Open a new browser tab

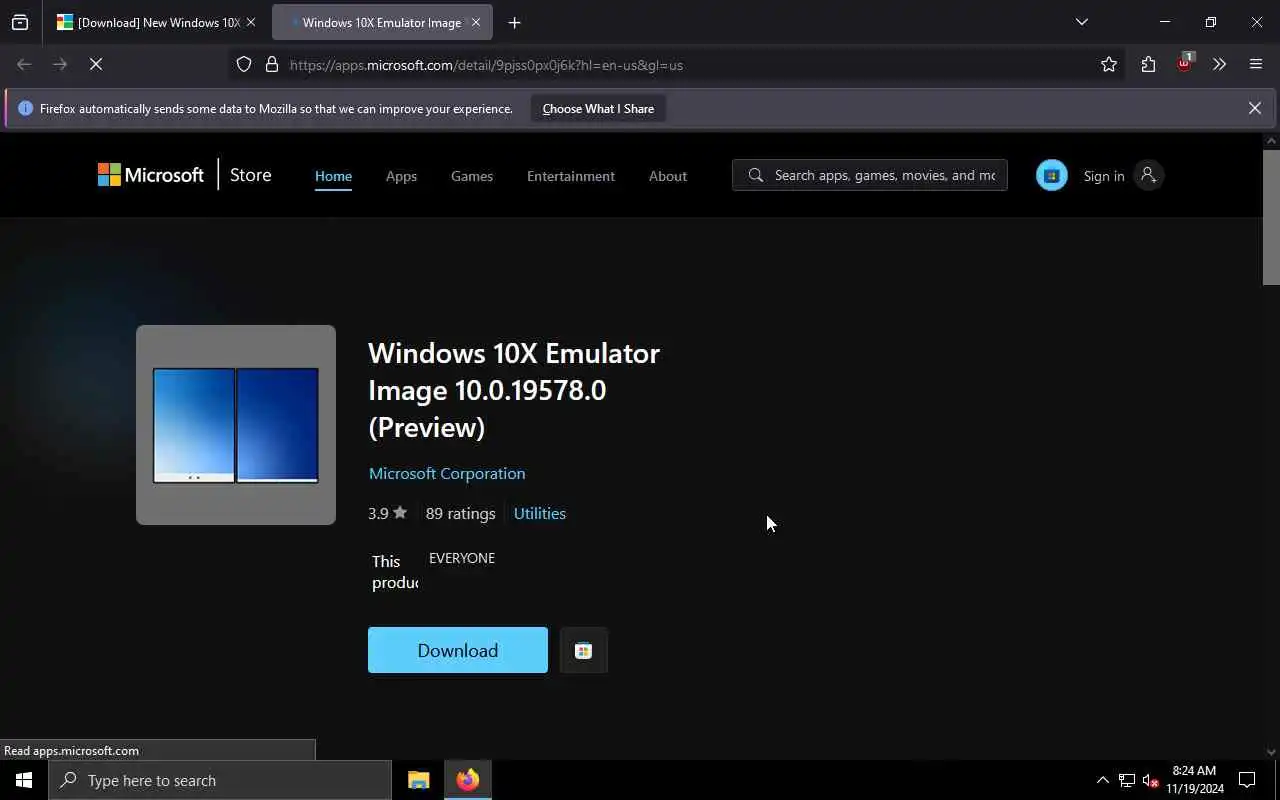click(x=514, y=22)
